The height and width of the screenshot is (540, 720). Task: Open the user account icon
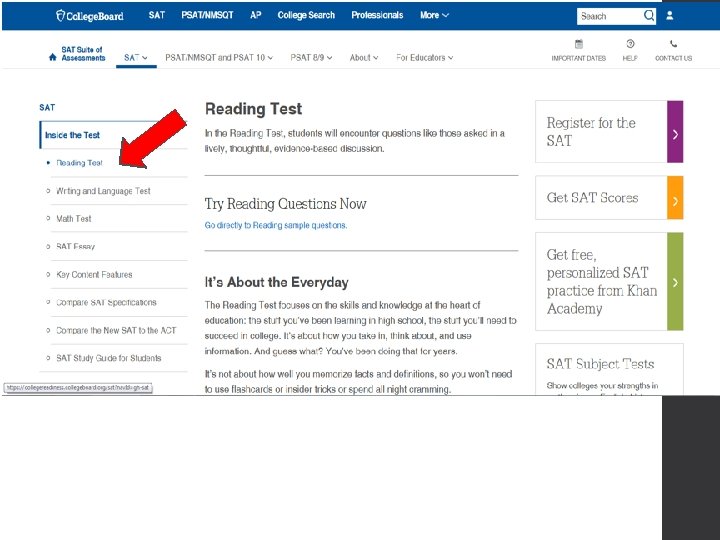click(x=669, y=16)
